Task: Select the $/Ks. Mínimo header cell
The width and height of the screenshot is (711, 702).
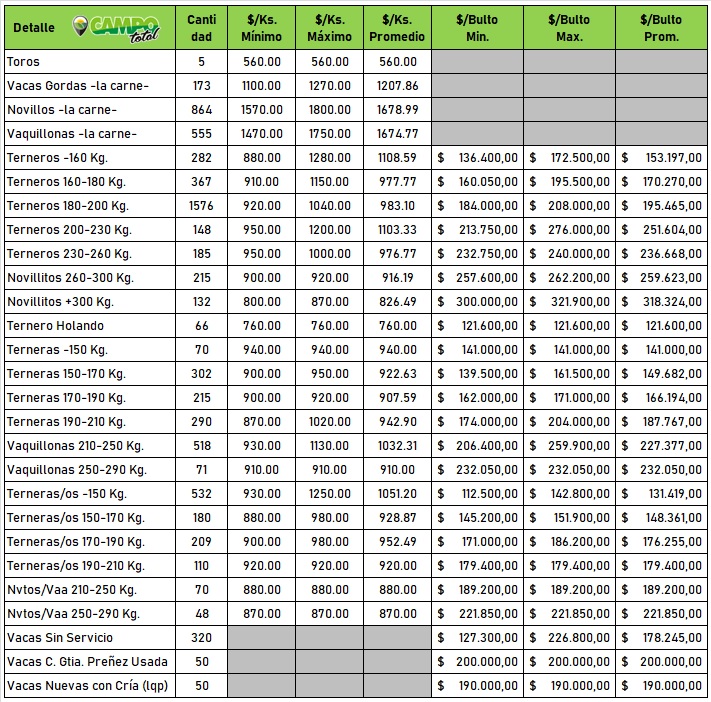Action: tap(261, 28)
